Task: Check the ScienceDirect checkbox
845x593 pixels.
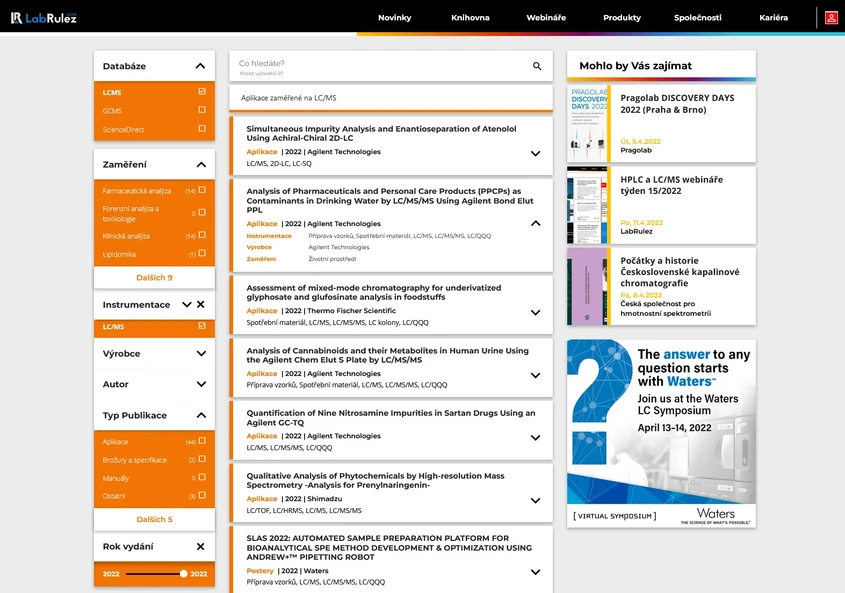Action: (x=202, y=128)
